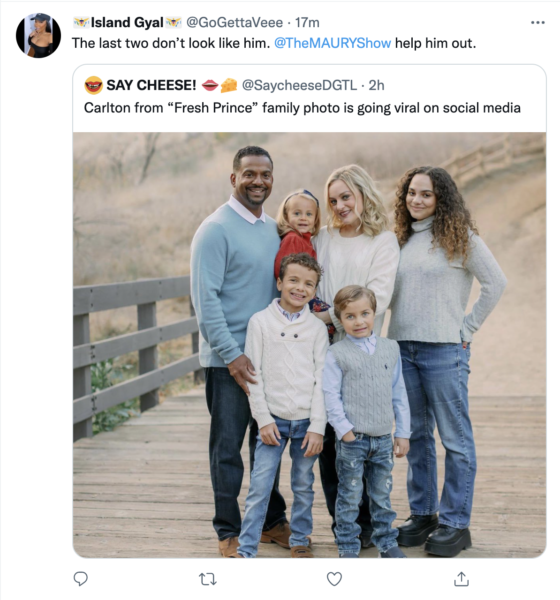Viewport: 560px width, 600px height.
Task: Open Island Gyal's round profile avatar
Action: tap(38, 36)
